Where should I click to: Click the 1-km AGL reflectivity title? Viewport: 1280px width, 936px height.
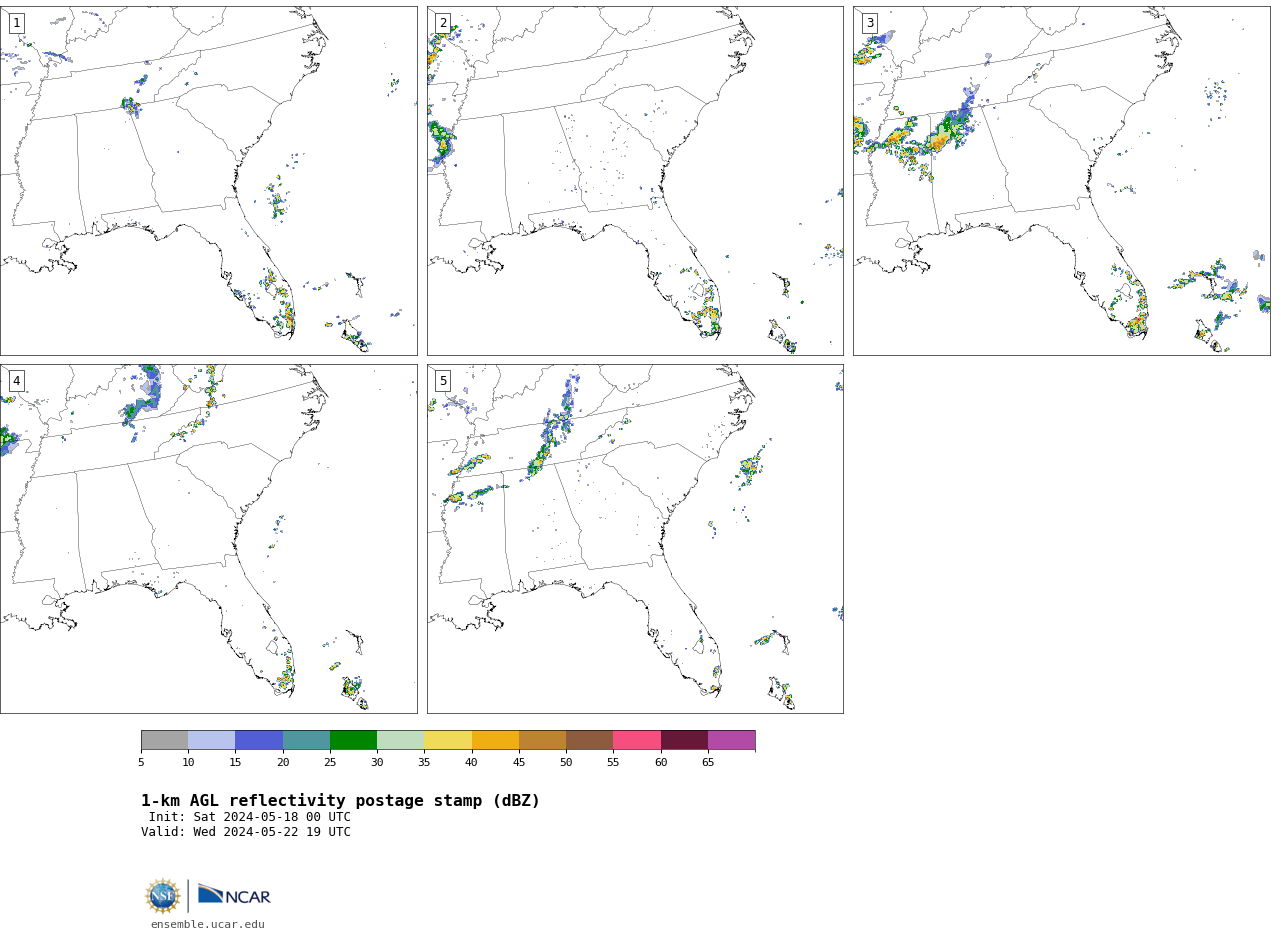[340, 801]
